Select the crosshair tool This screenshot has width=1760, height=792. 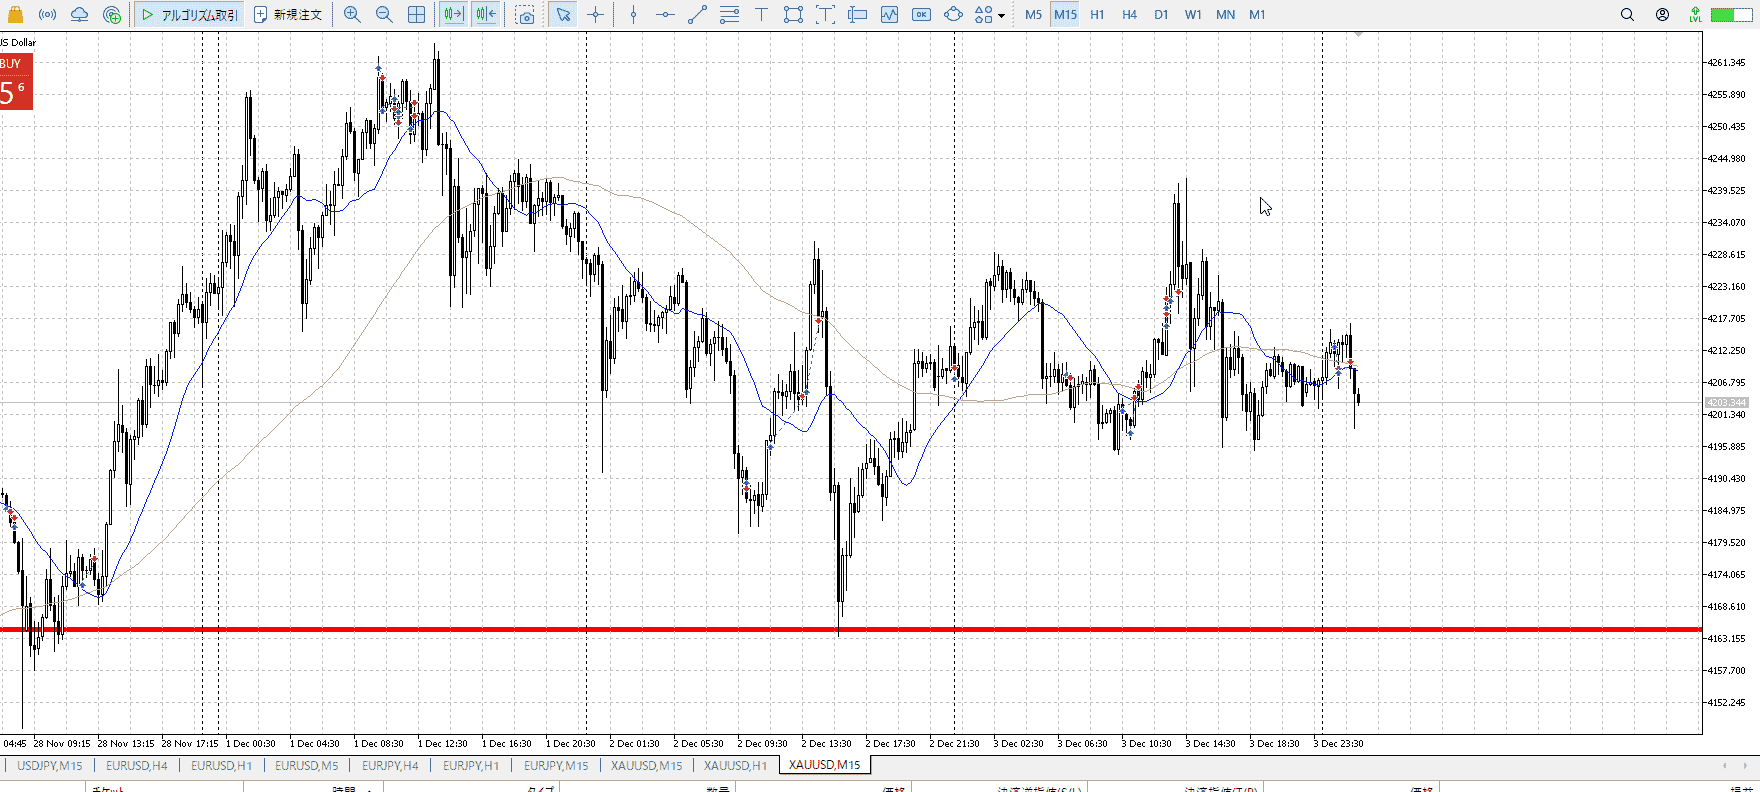596,15
